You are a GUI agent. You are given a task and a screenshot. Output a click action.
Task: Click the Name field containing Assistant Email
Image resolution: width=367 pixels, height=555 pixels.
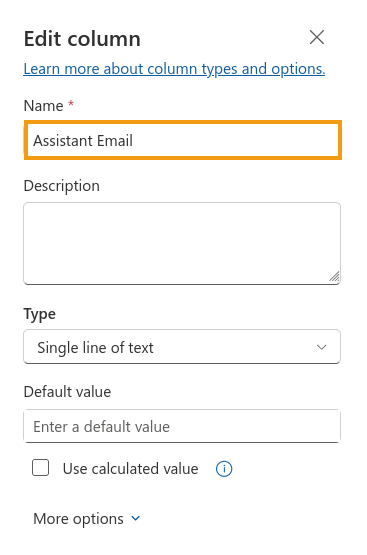tap(183, 140)
